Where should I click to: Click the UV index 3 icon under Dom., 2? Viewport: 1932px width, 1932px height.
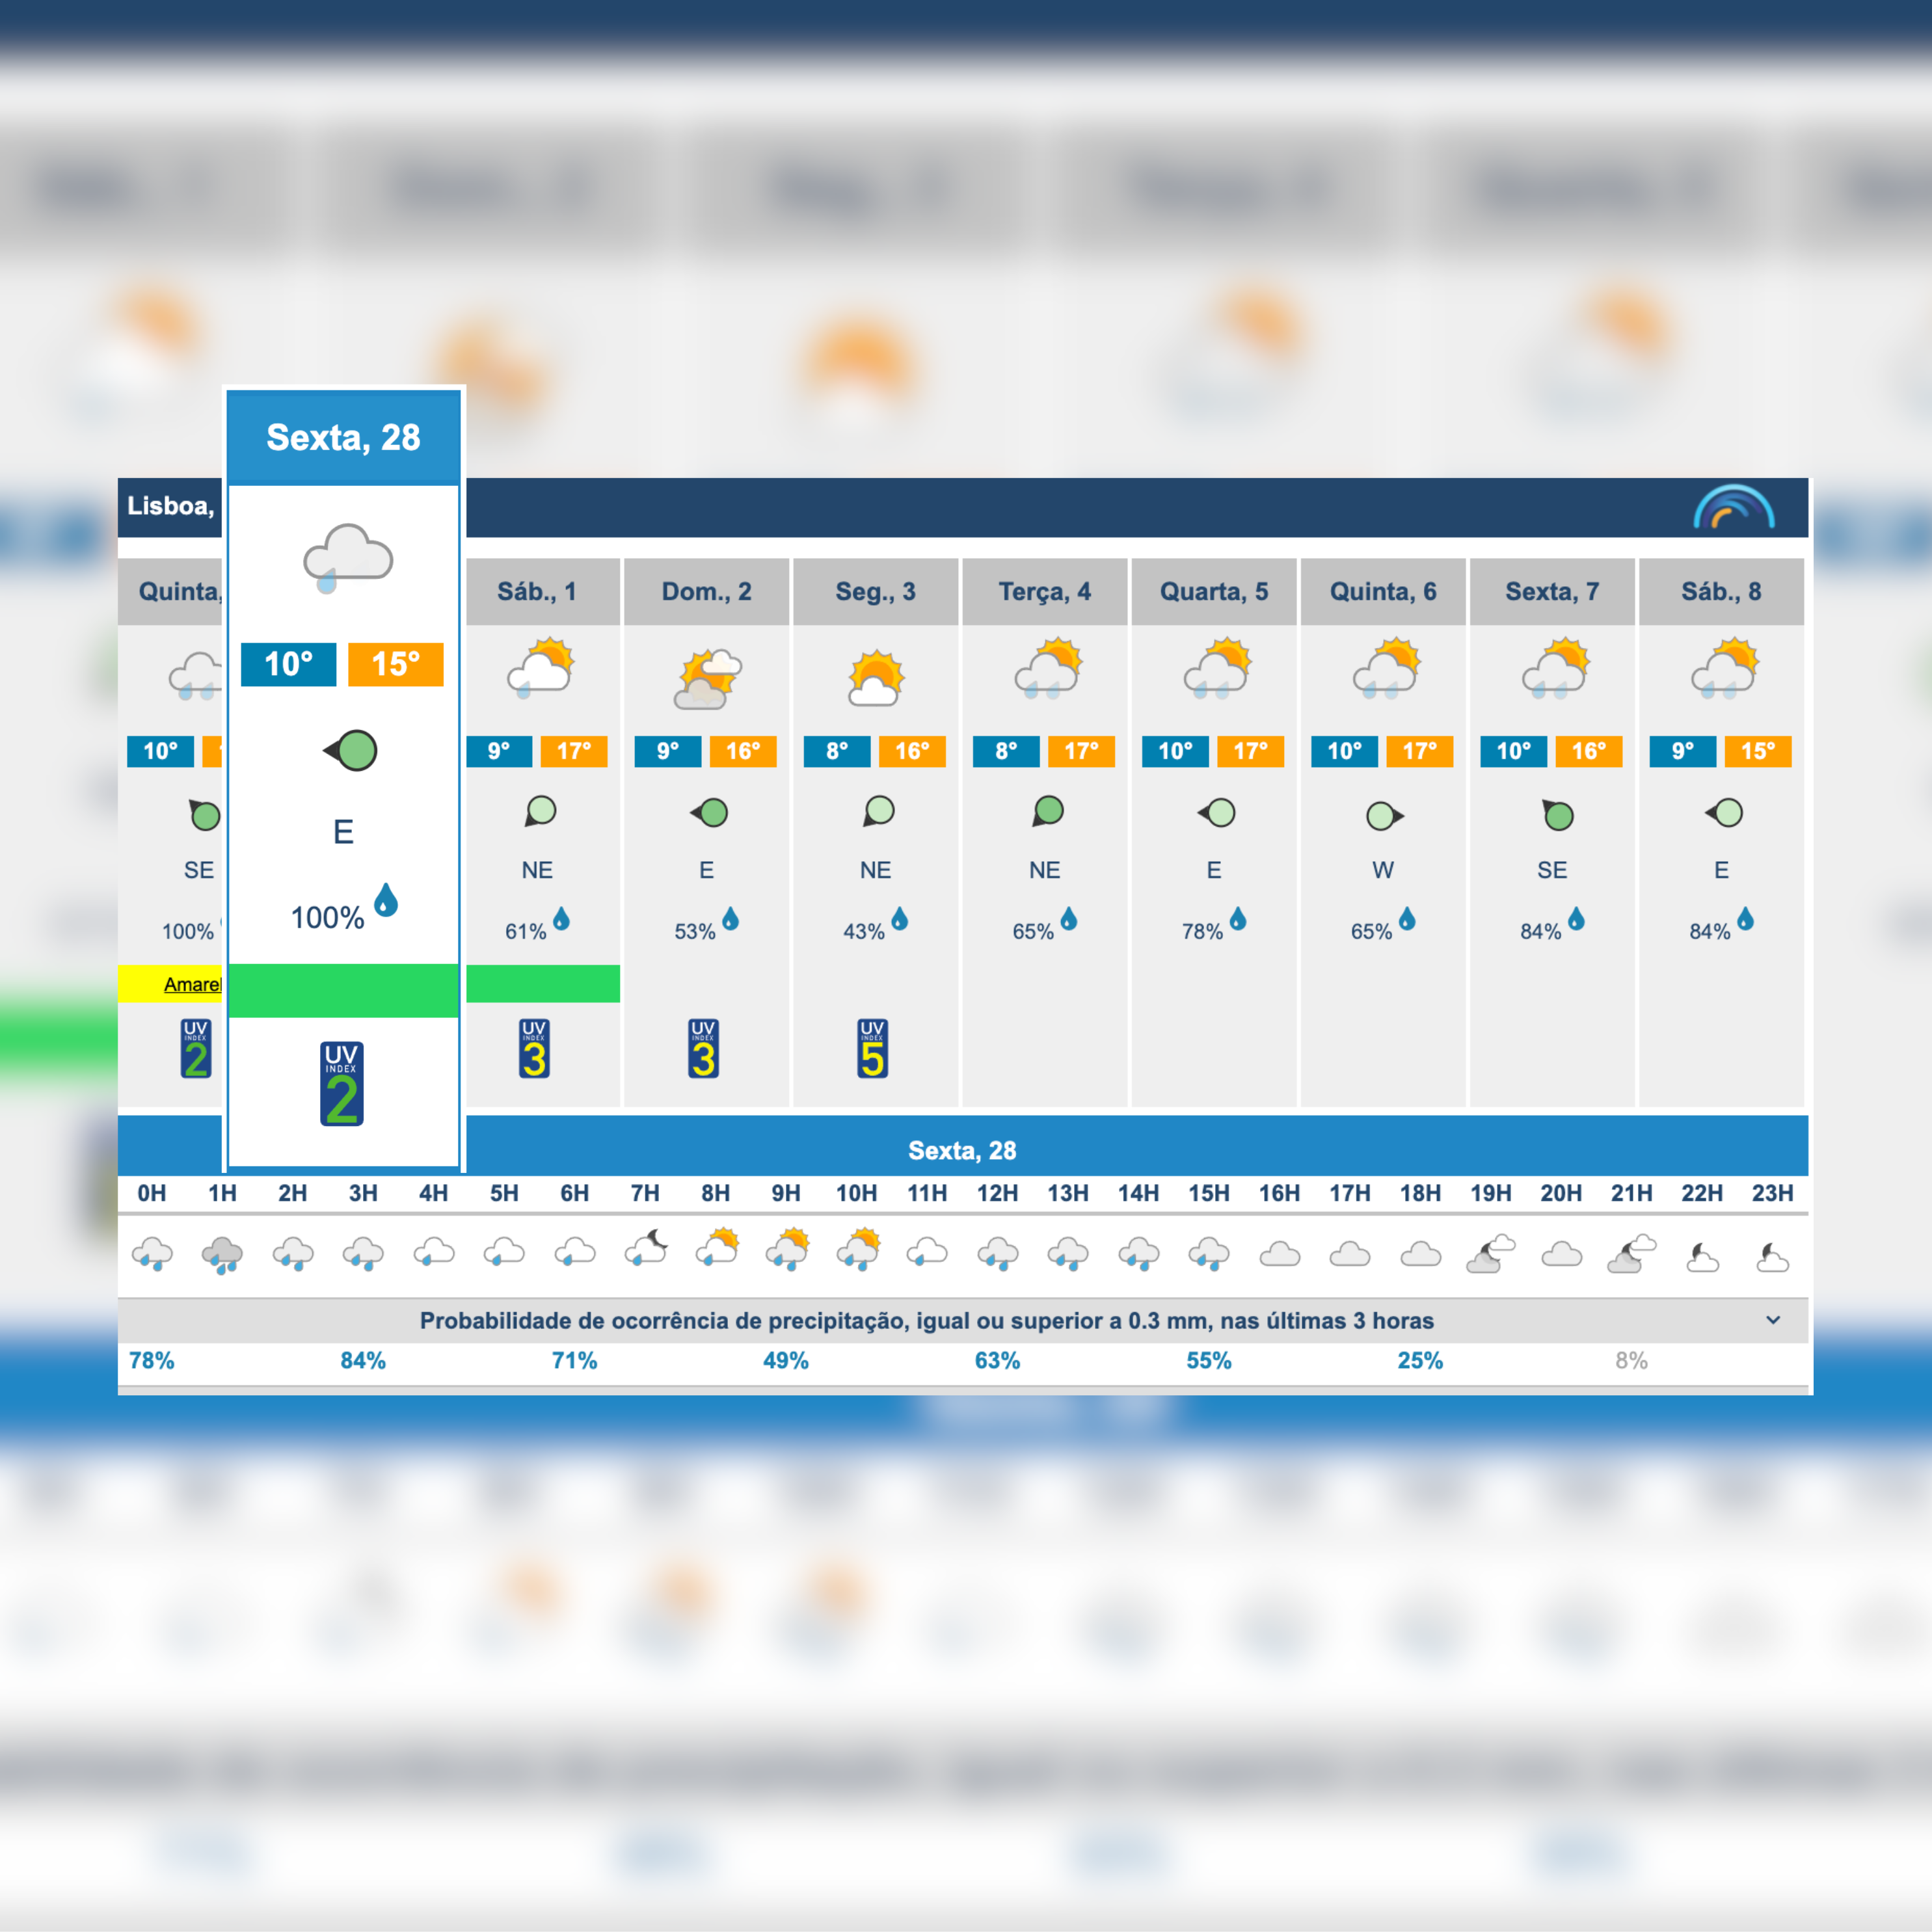click(x=703, y=1048)
